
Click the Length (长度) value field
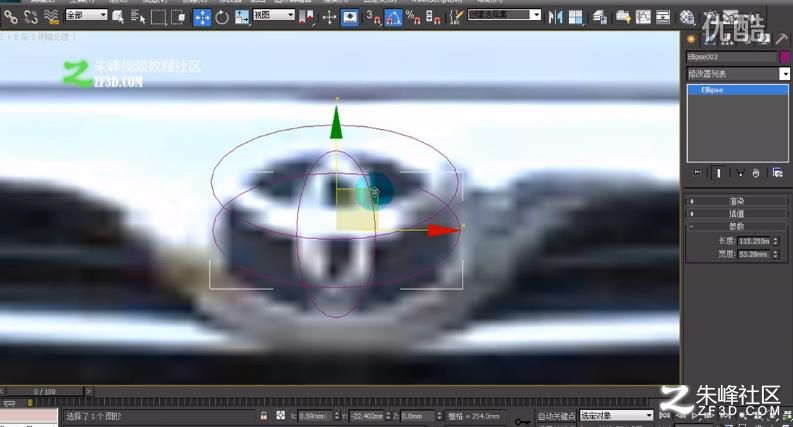754,241
